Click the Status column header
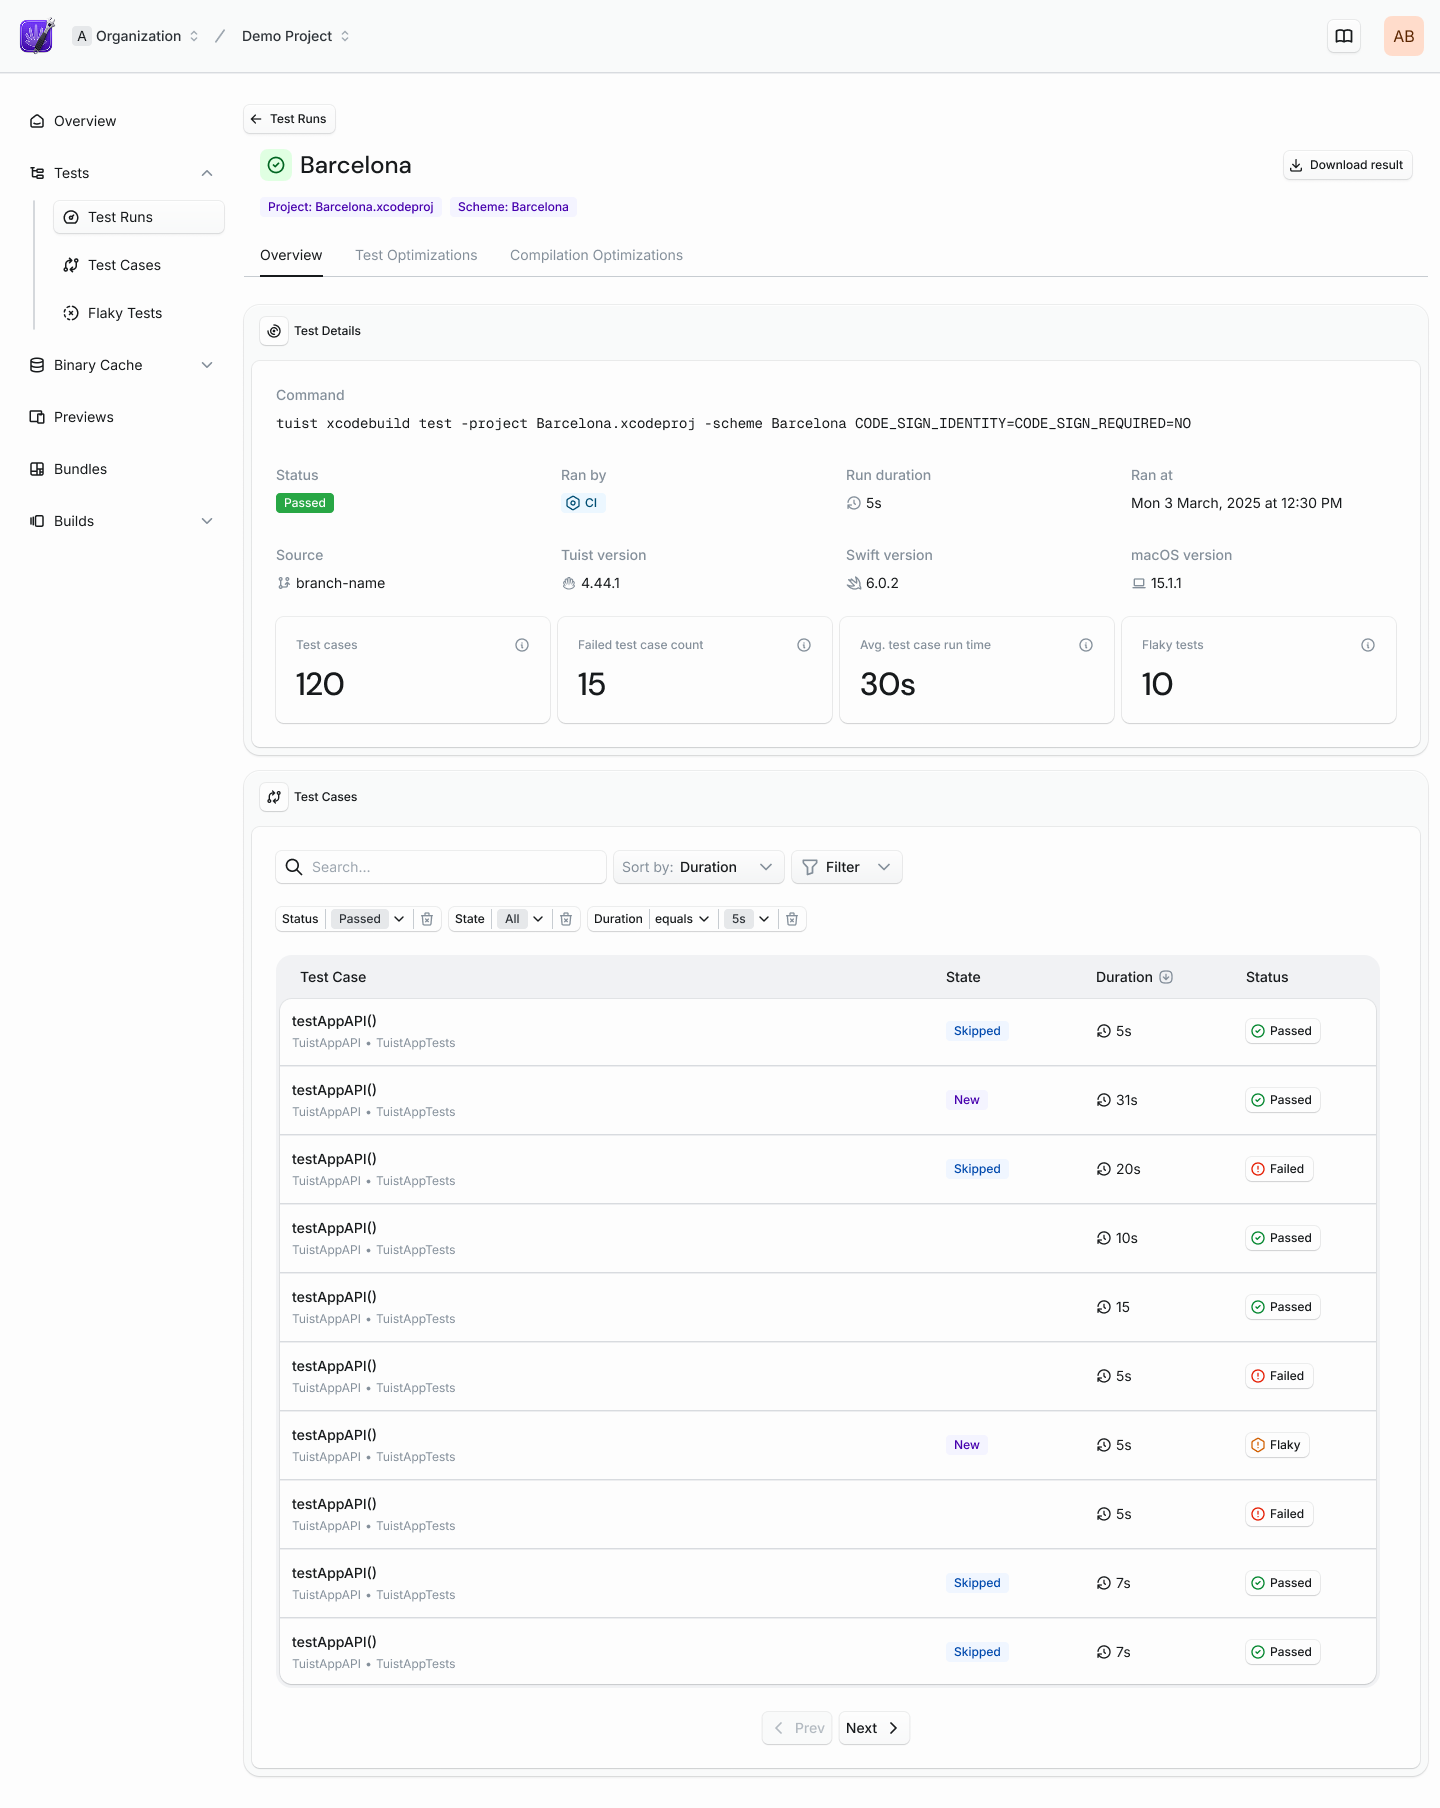This screenshot has width=1440, height=1808. (x=1267, y=977)
